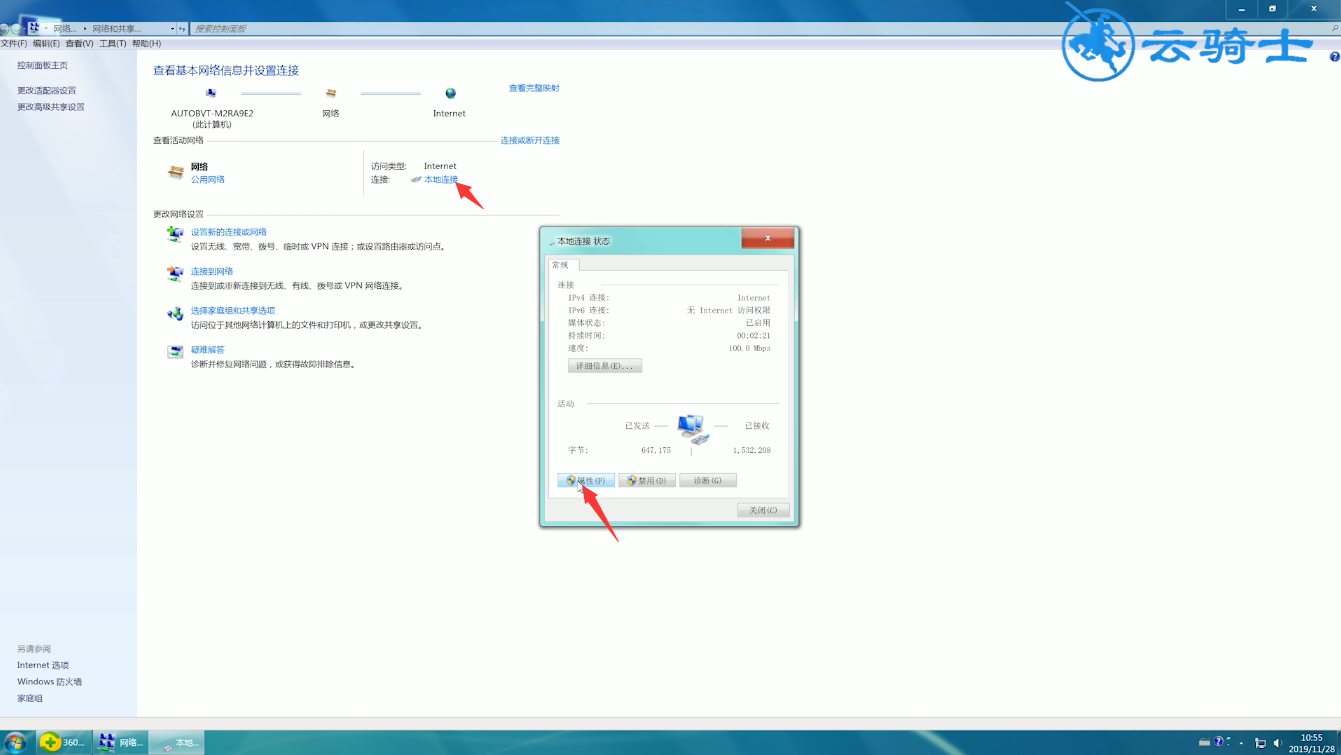The image size is (1341, 755).
Task: Open the 本地连接 connection link
Action: coord(441,180)
